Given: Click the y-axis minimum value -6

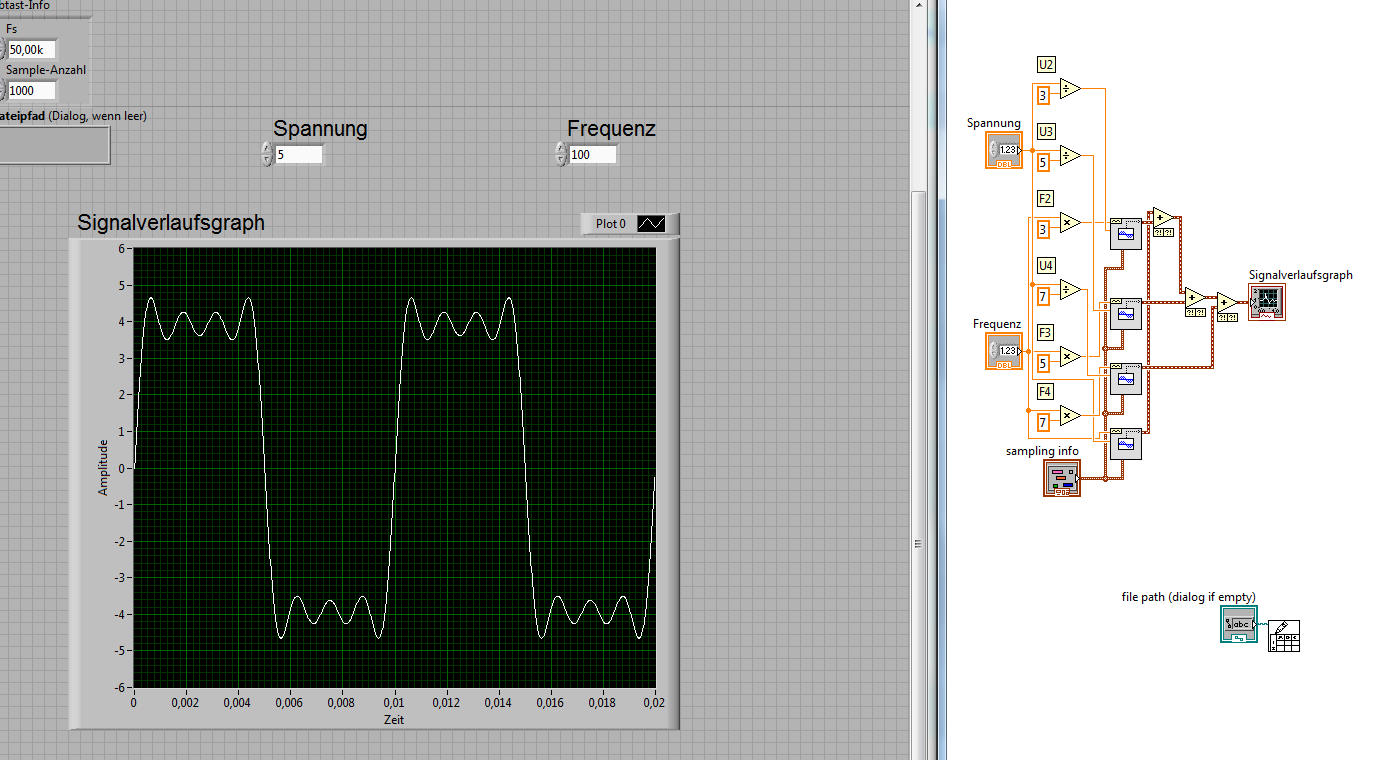Looking at the screenshot, I should pyautogui.click(x=119, y=687).
